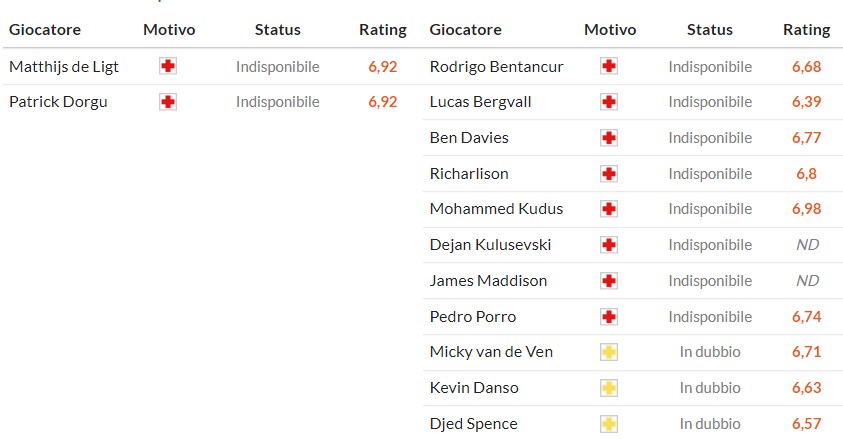Click Lucas Bergvall's red cross icon
The image size is (843, 443).
pyautogui.click(x=609, y=102)
